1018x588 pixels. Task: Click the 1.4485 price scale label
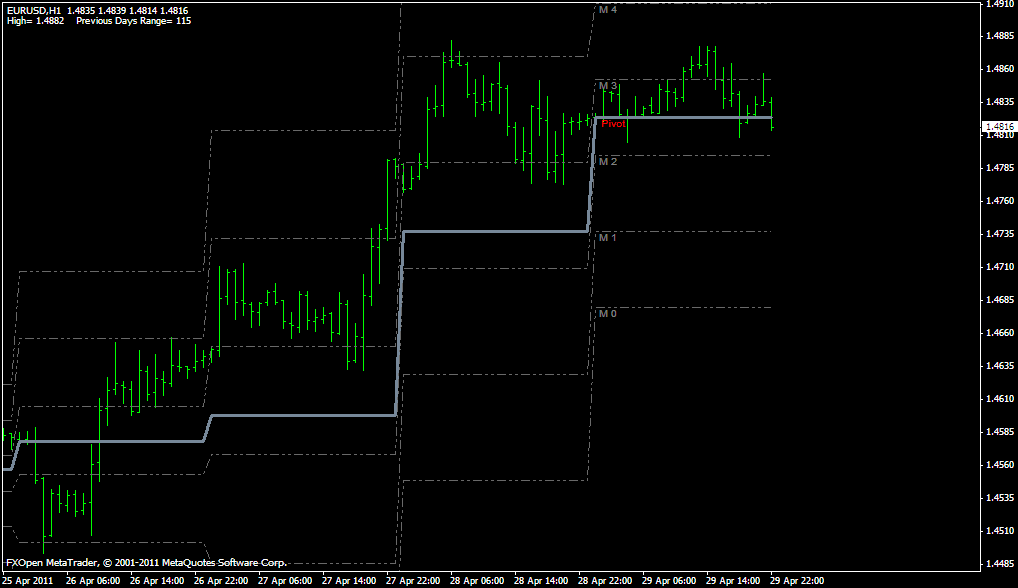coord(1000,564)
